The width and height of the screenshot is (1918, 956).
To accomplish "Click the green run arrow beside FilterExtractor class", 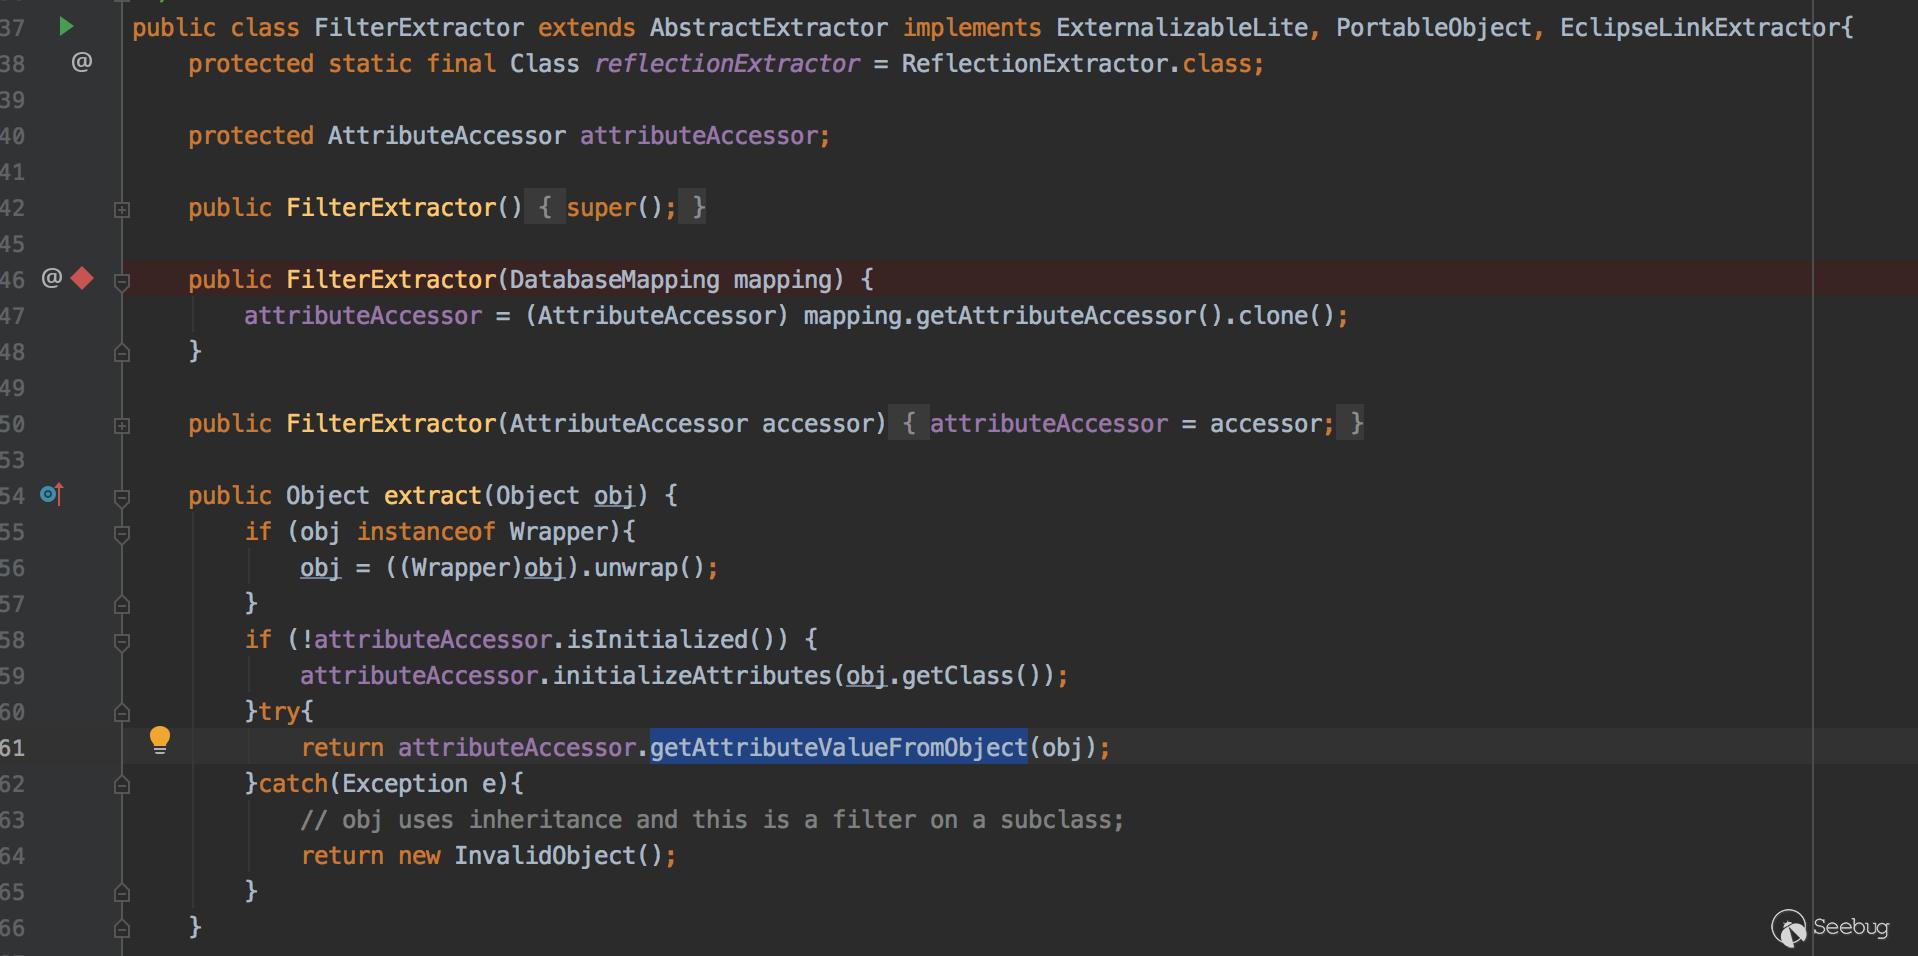I will [x=66, y=26].
